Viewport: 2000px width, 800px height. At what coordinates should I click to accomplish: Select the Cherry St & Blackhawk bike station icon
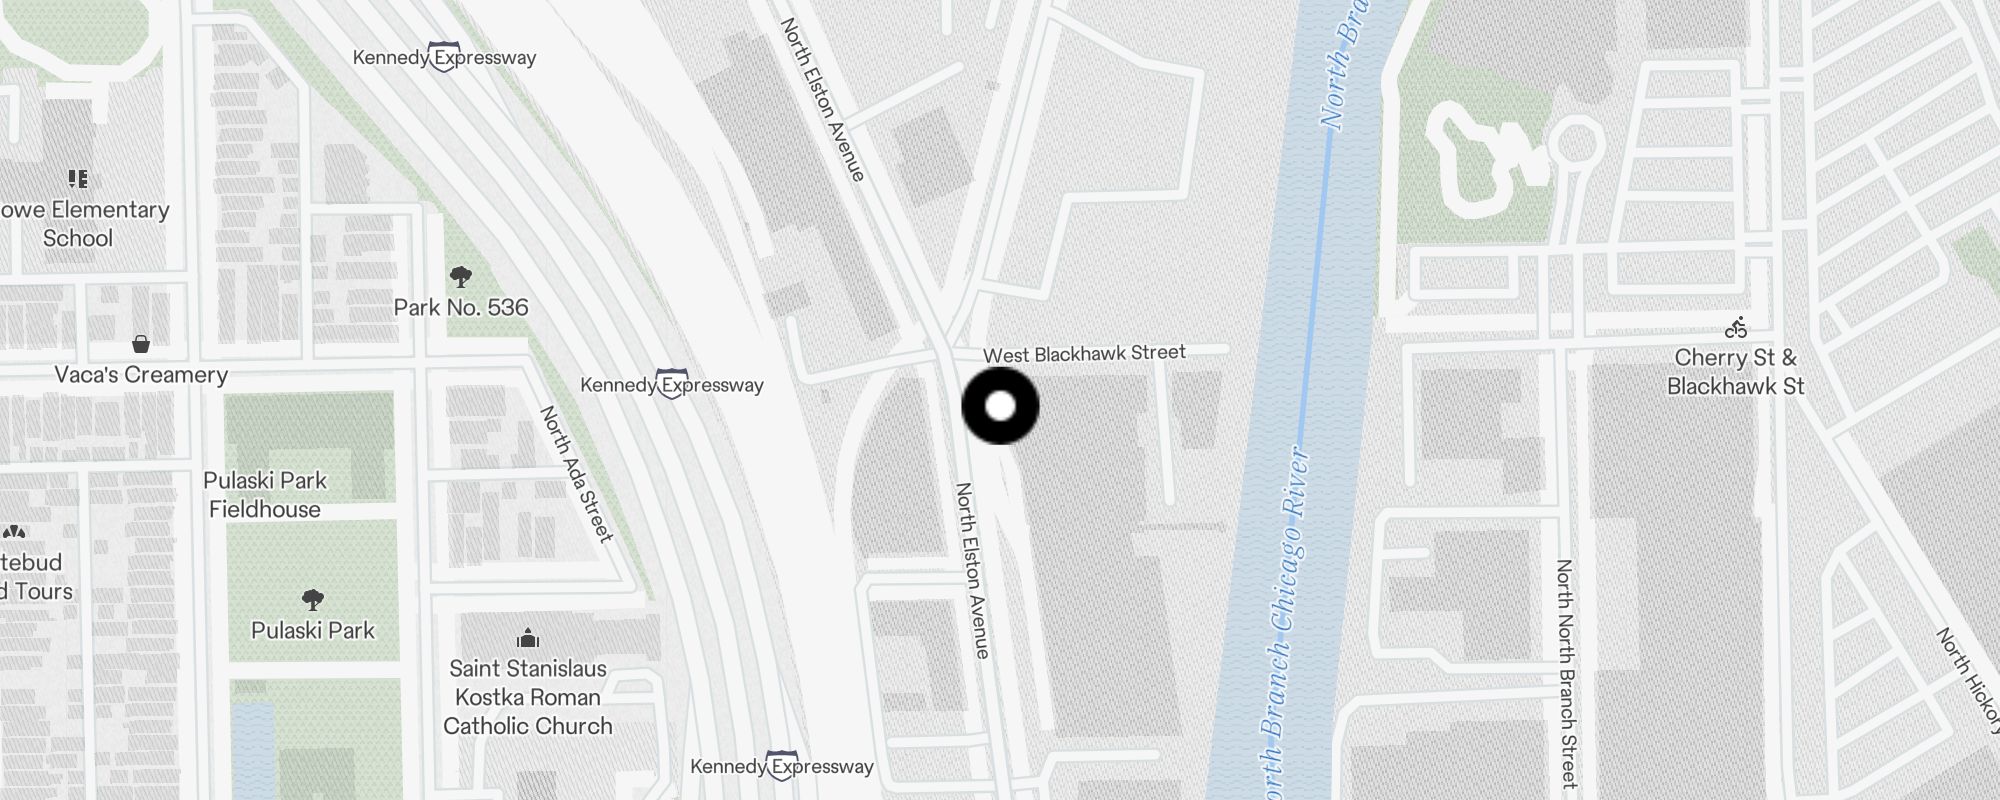1736,327
